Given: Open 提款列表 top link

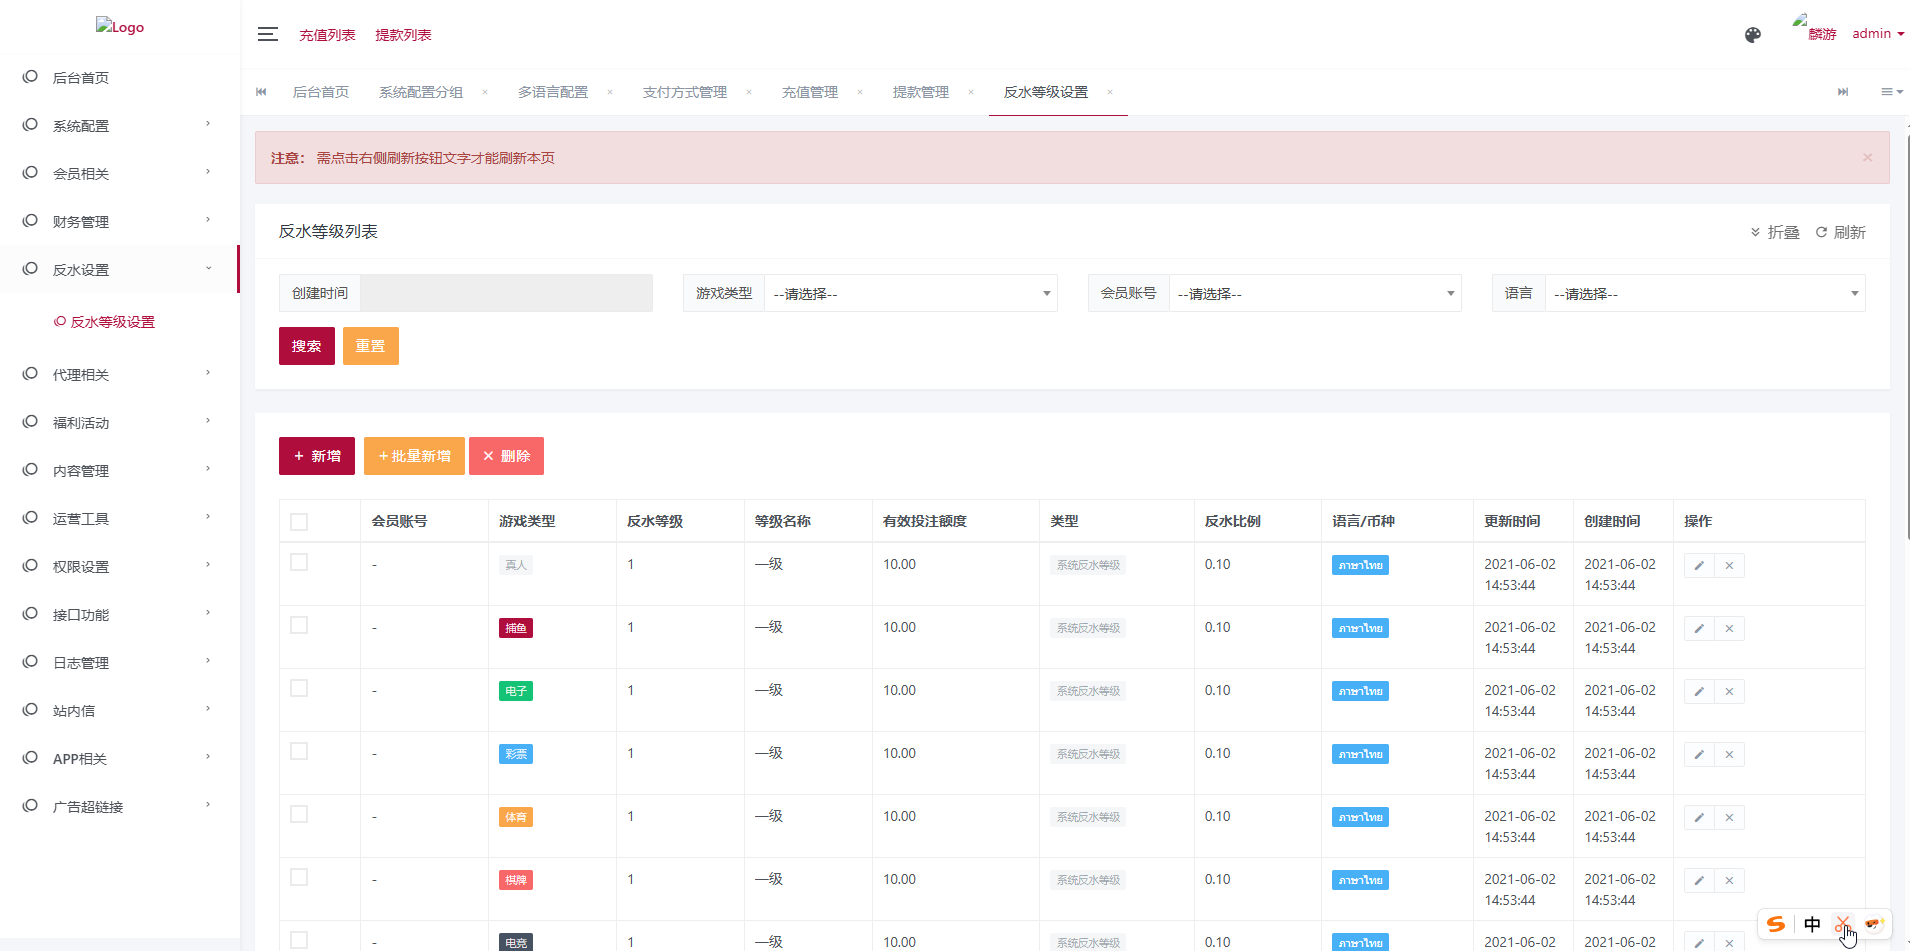Looking at the screenshot, I should [403, 35].
